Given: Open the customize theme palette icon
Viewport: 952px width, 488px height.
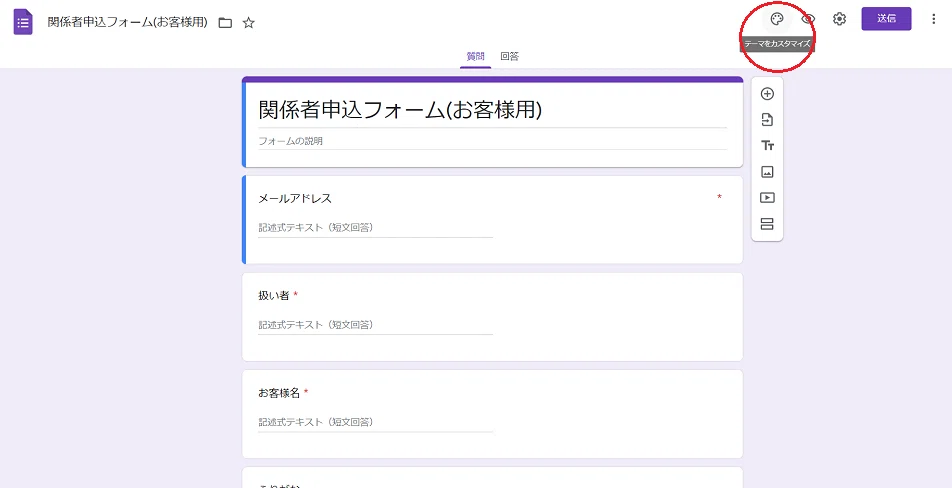Looking at the screenshot, I should pos(777,19).
